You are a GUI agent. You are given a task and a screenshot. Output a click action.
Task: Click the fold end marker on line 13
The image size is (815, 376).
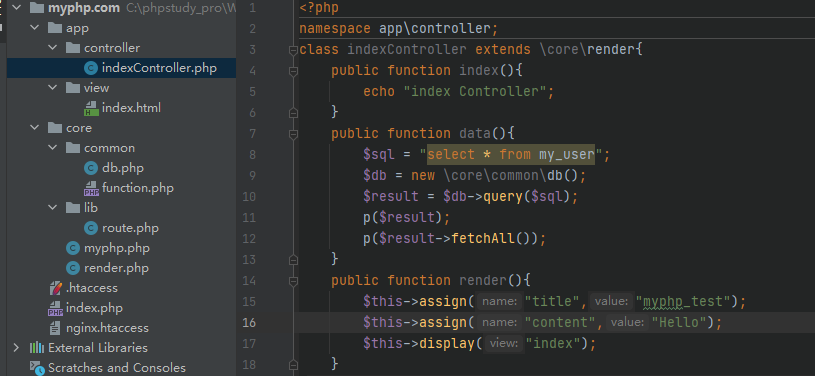coord(293,259)
